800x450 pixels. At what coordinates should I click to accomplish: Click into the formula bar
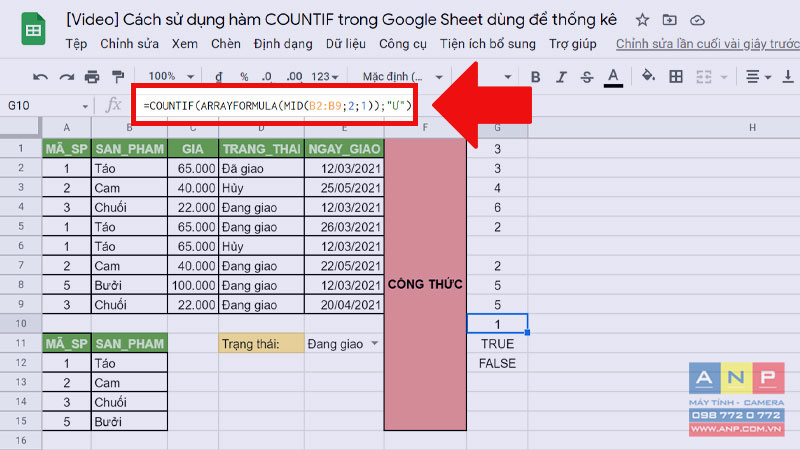point(277,106)
